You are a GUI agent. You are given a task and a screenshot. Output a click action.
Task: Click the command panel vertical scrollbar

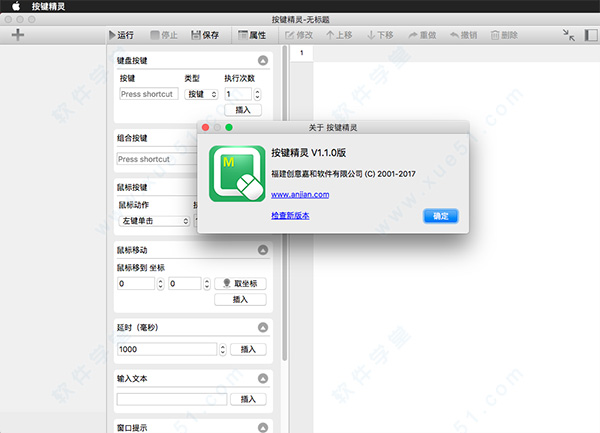[284, 203]
